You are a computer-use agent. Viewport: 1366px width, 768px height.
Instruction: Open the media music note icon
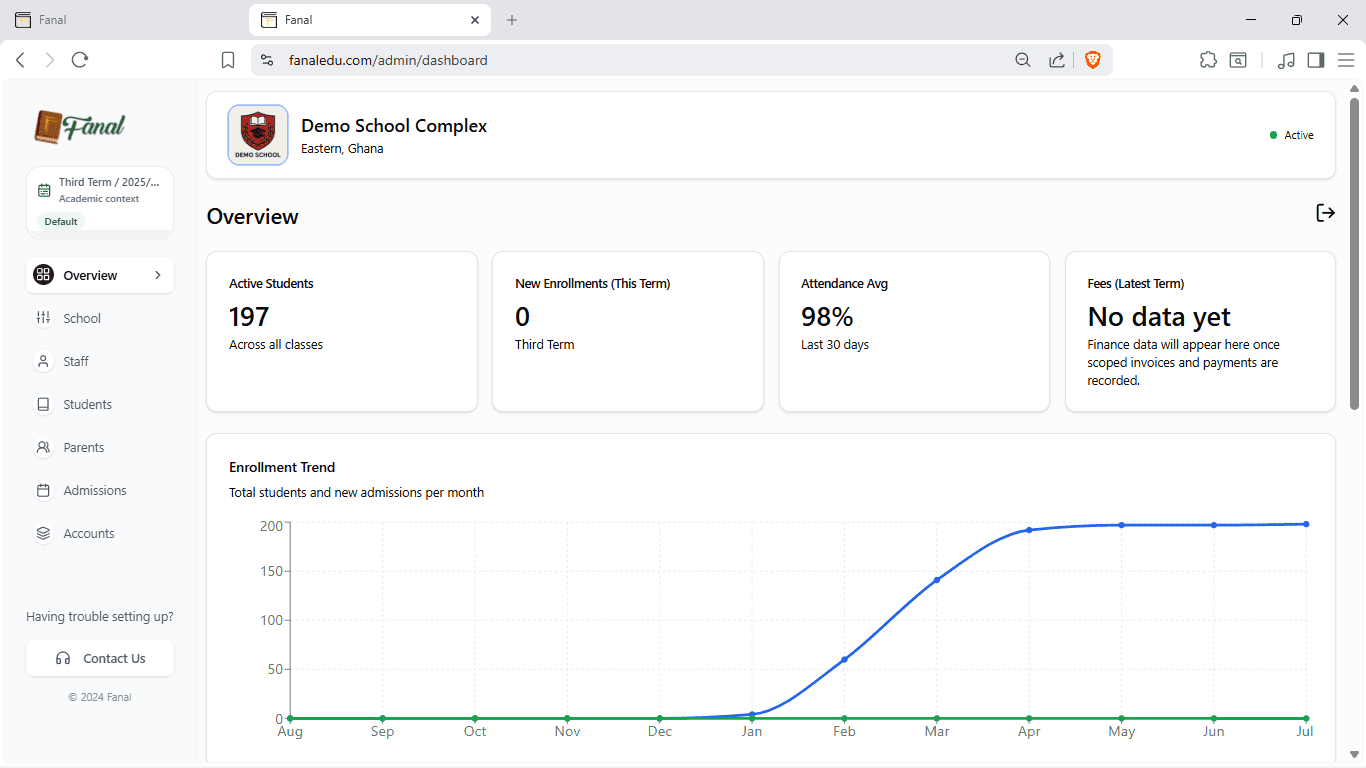(1286, 60)
